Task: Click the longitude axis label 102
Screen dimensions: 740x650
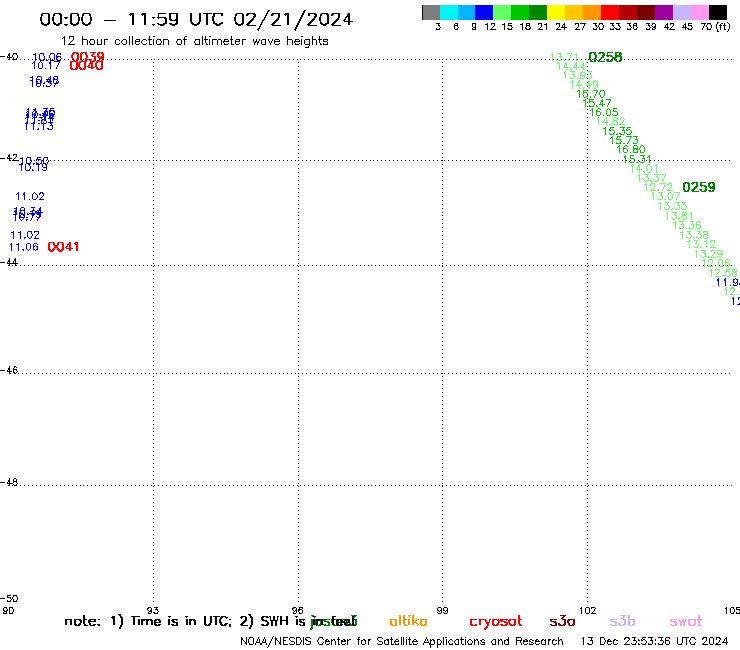Action: click(588, 610)
